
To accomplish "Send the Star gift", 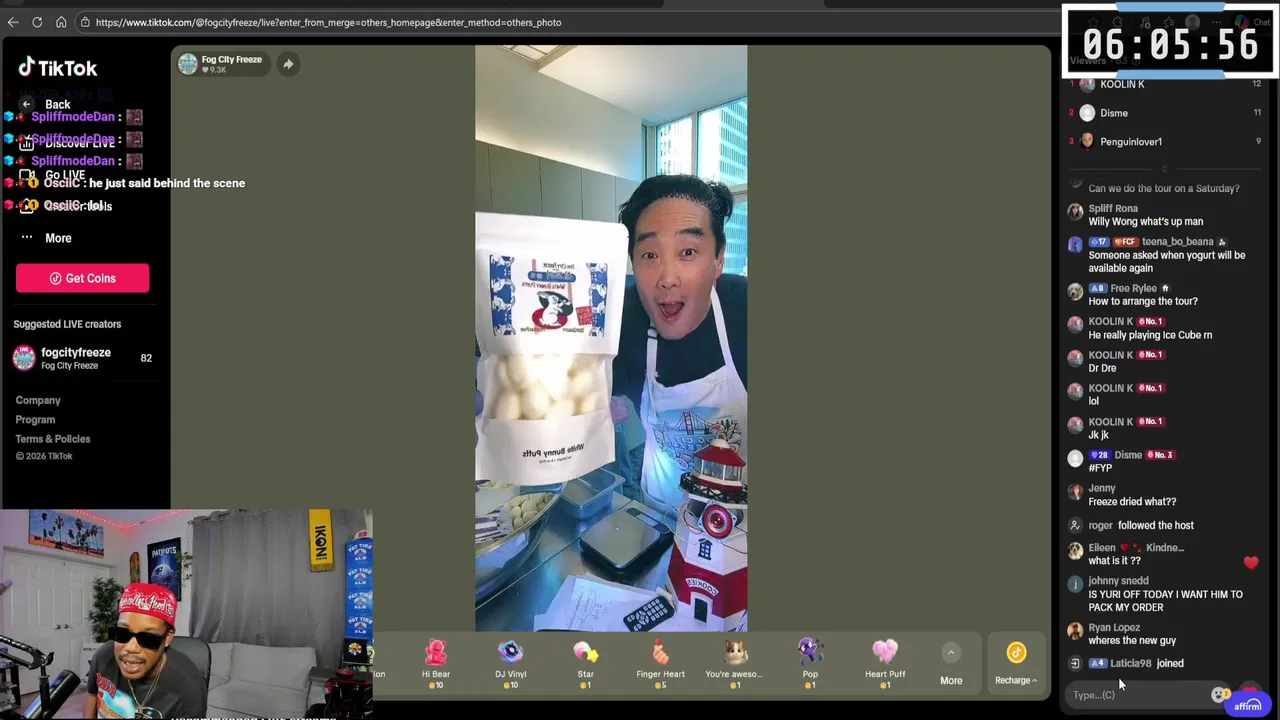I will [586, 663].
